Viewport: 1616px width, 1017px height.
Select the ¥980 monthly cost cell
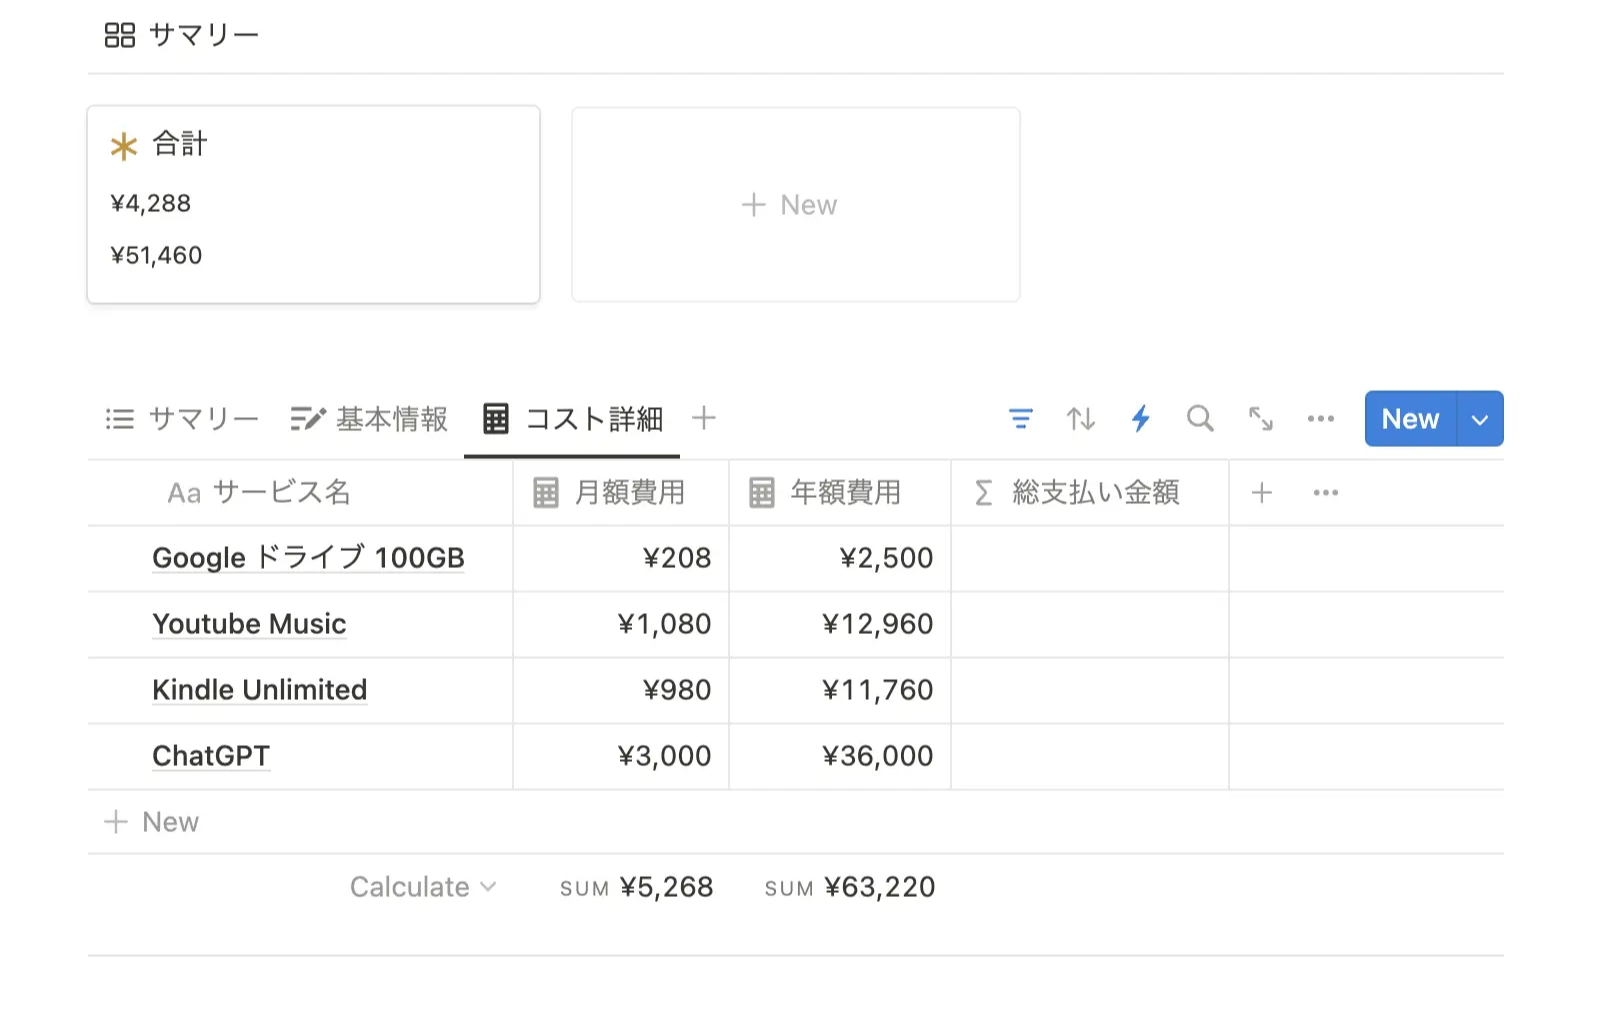(621, 690)
